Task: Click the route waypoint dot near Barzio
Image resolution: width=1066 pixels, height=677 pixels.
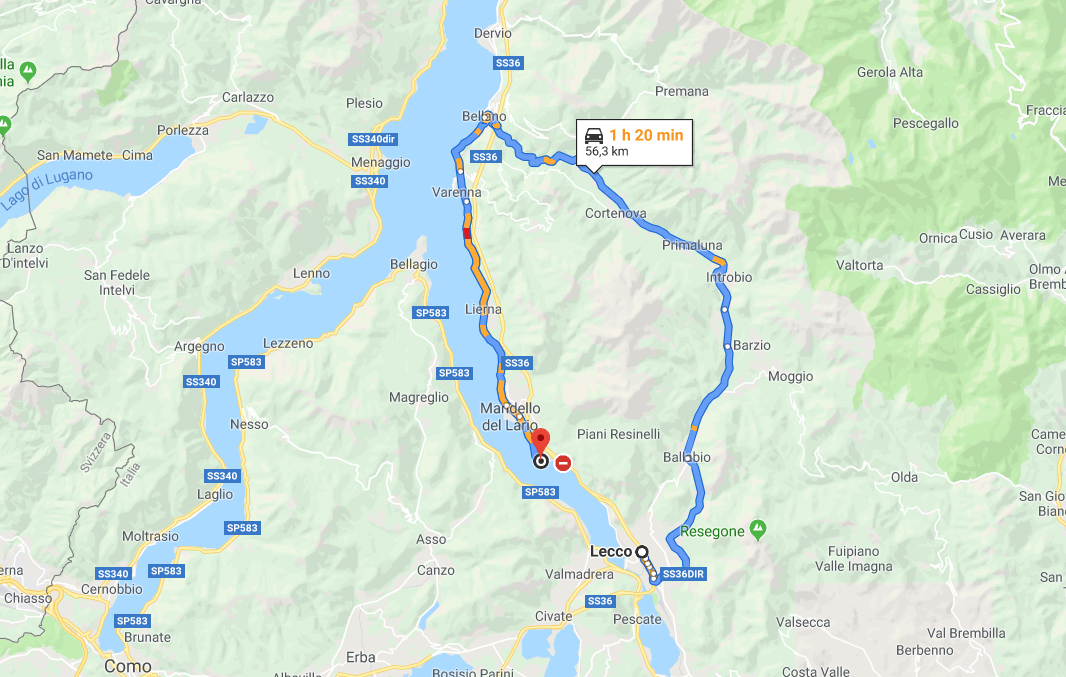Action: (x=727, y=346)
